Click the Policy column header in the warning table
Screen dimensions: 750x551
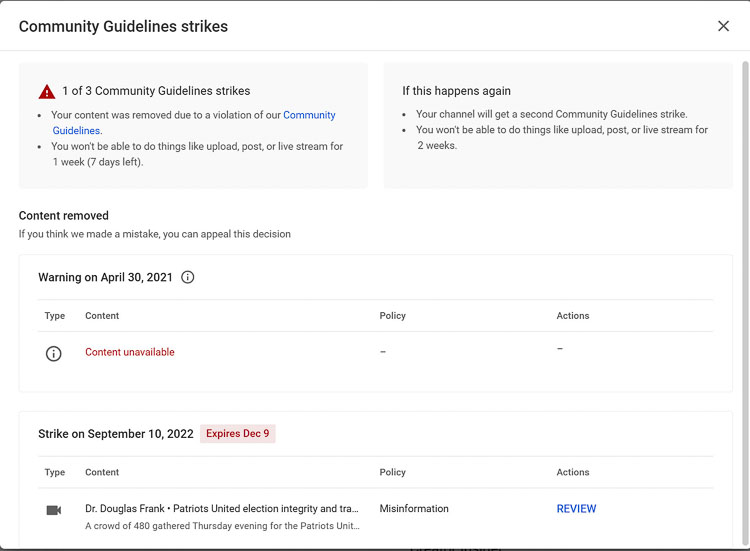pos(392,316)
